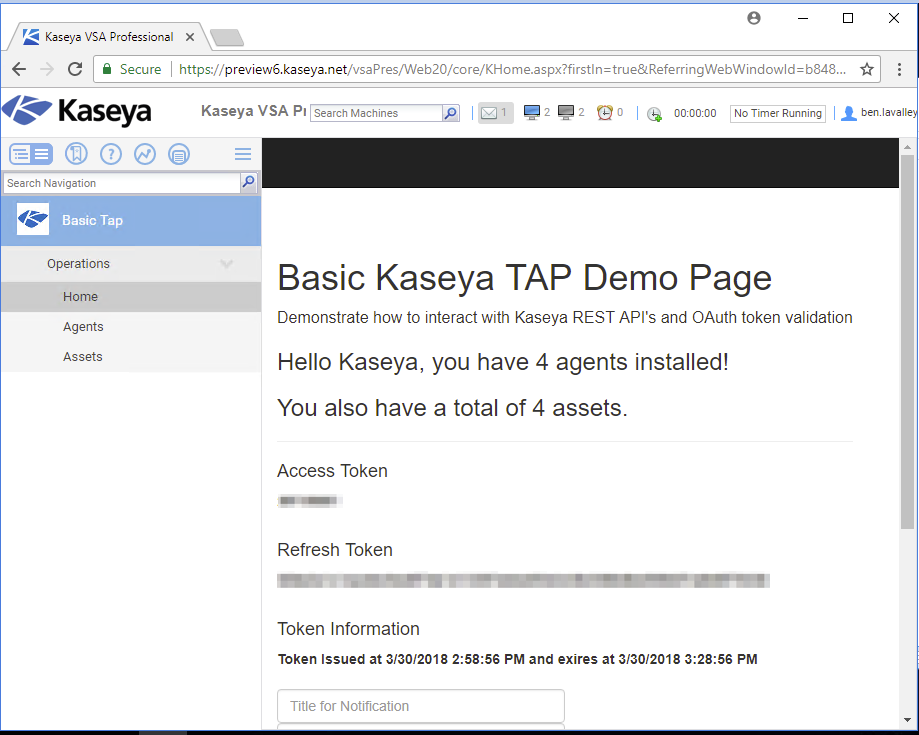Click the No Timer Running button
The height and width of the screenshot is (735, 919).
pos(778,113)
